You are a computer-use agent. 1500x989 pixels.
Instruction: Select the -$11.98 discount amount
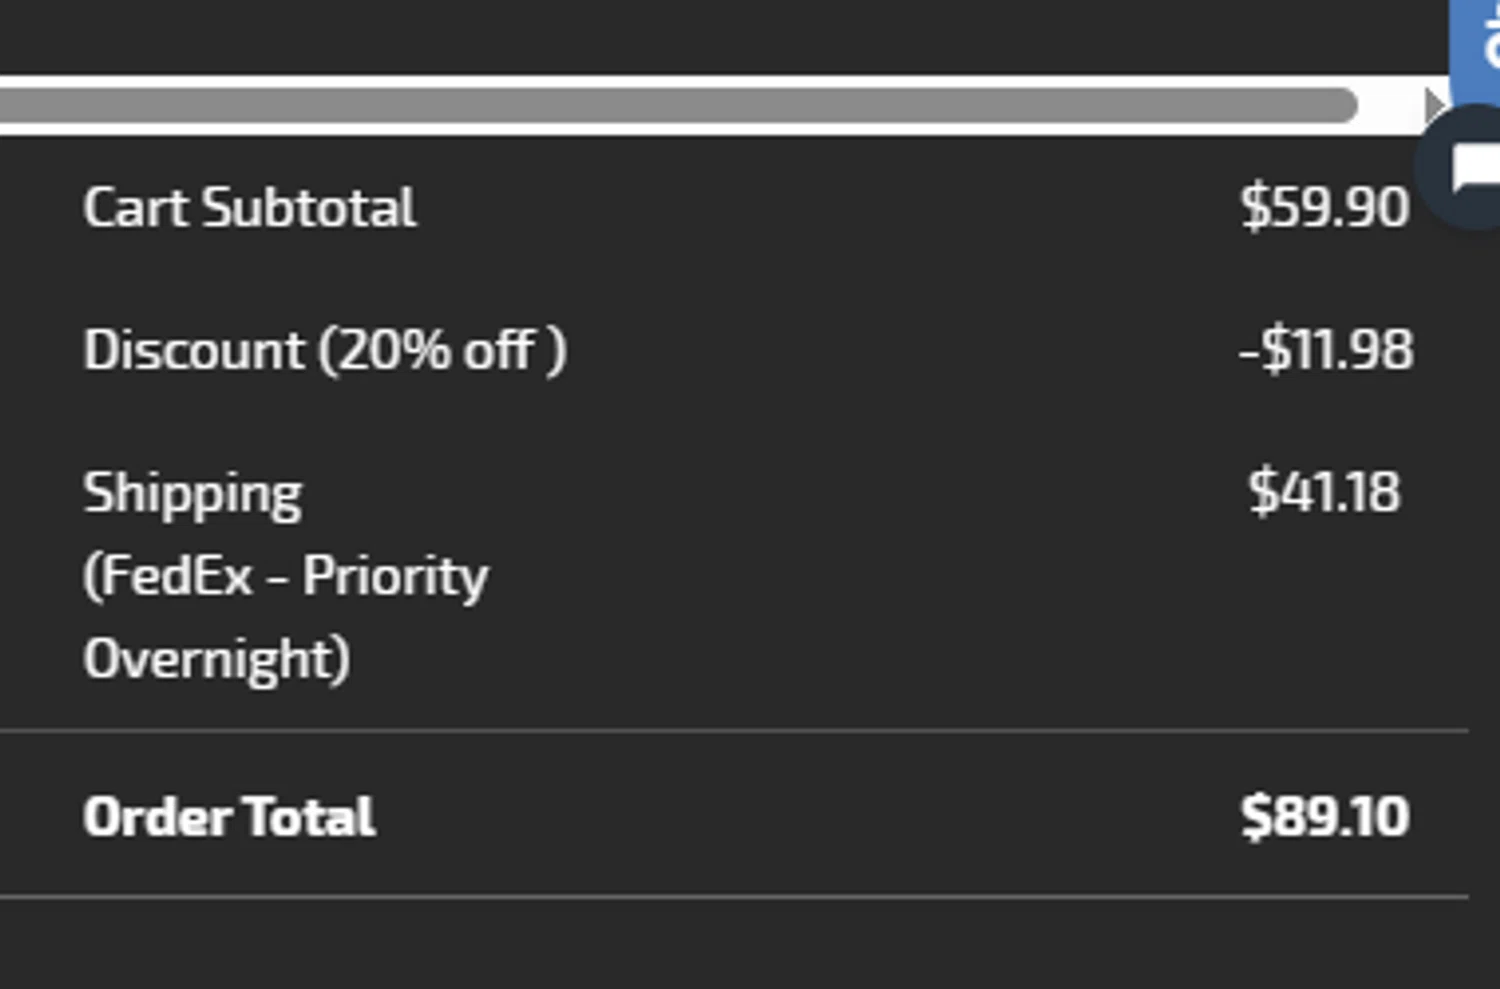coord(1325,350)
